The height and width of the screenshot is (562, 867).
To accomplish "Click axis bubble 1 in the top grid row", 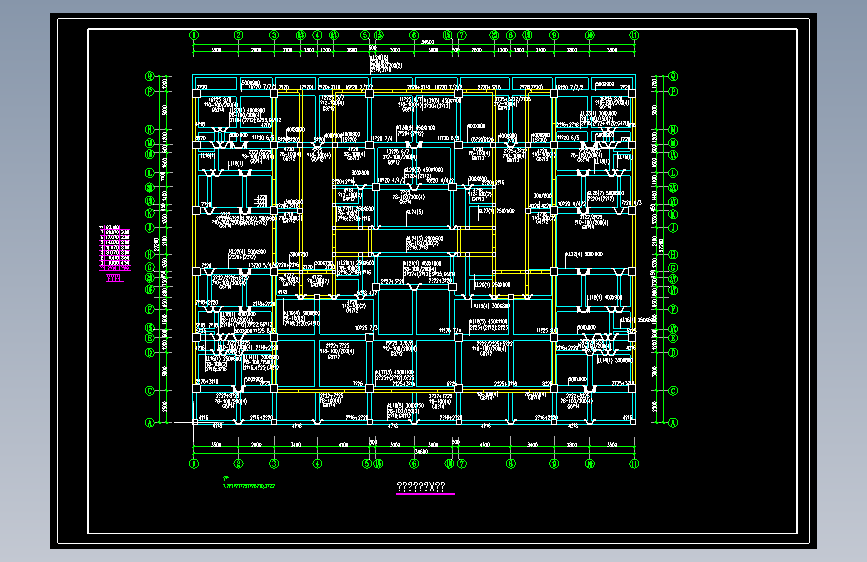I will (194, 35).
